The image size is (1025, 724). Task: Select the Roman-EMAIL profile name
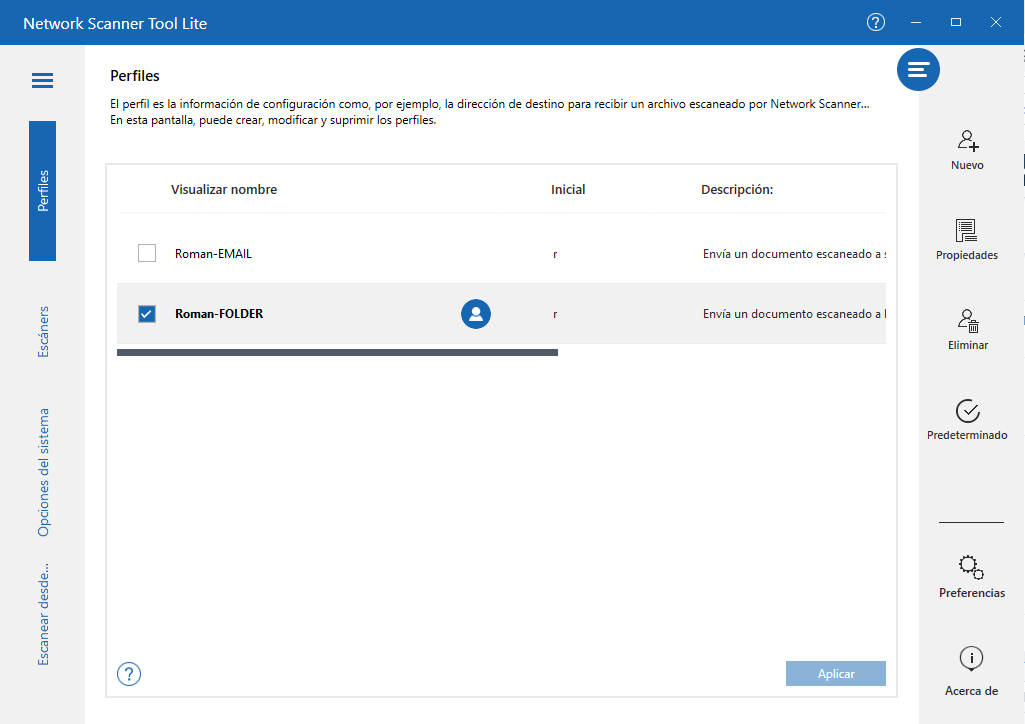[213, 254]
